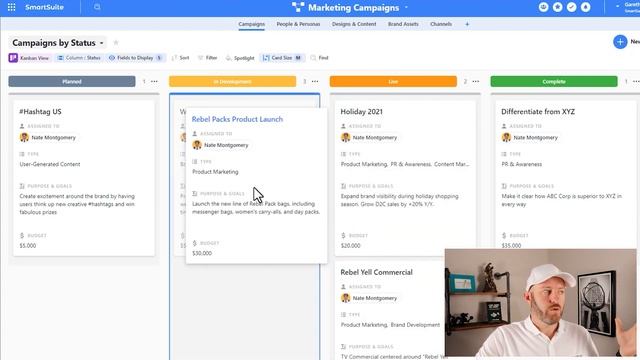The height and width of the screenshot is (360, 640).
Task: Change the Card Size setting
Action: (x=282, y=58)
